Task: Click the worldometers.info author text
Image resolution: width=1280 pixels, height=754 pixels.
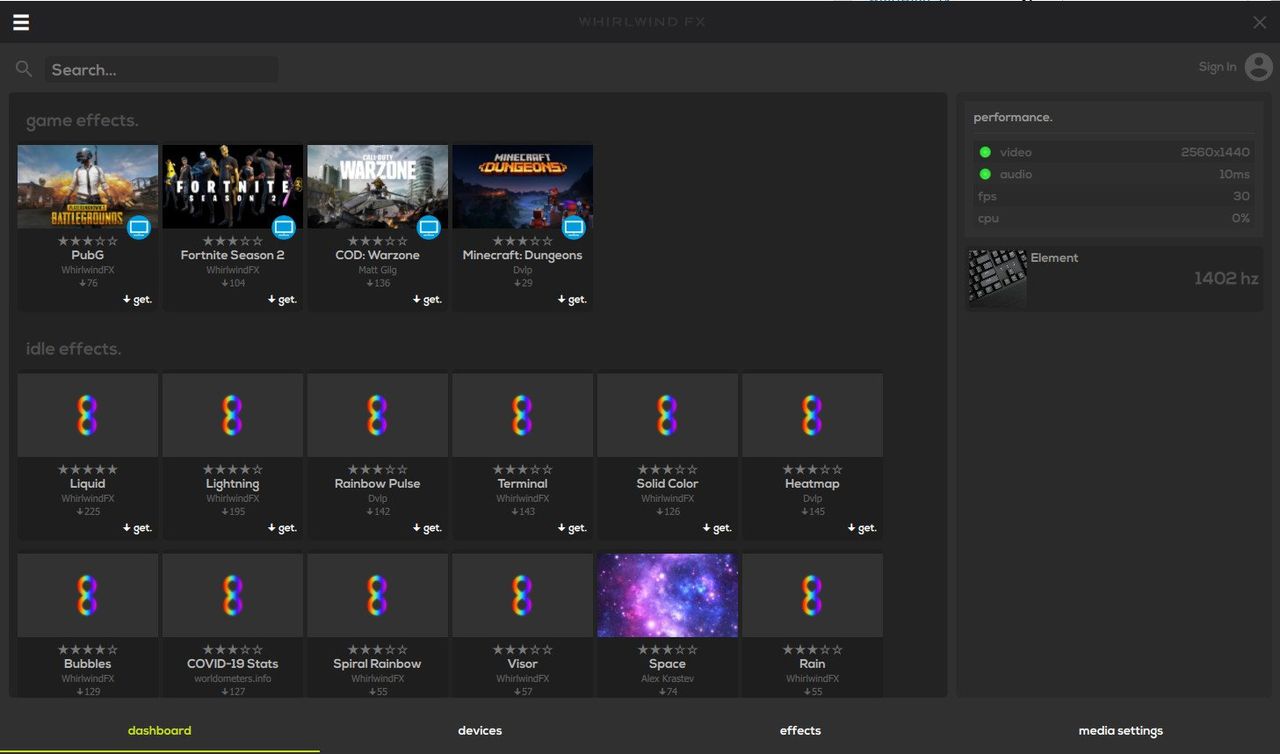Action: point(233,679)
